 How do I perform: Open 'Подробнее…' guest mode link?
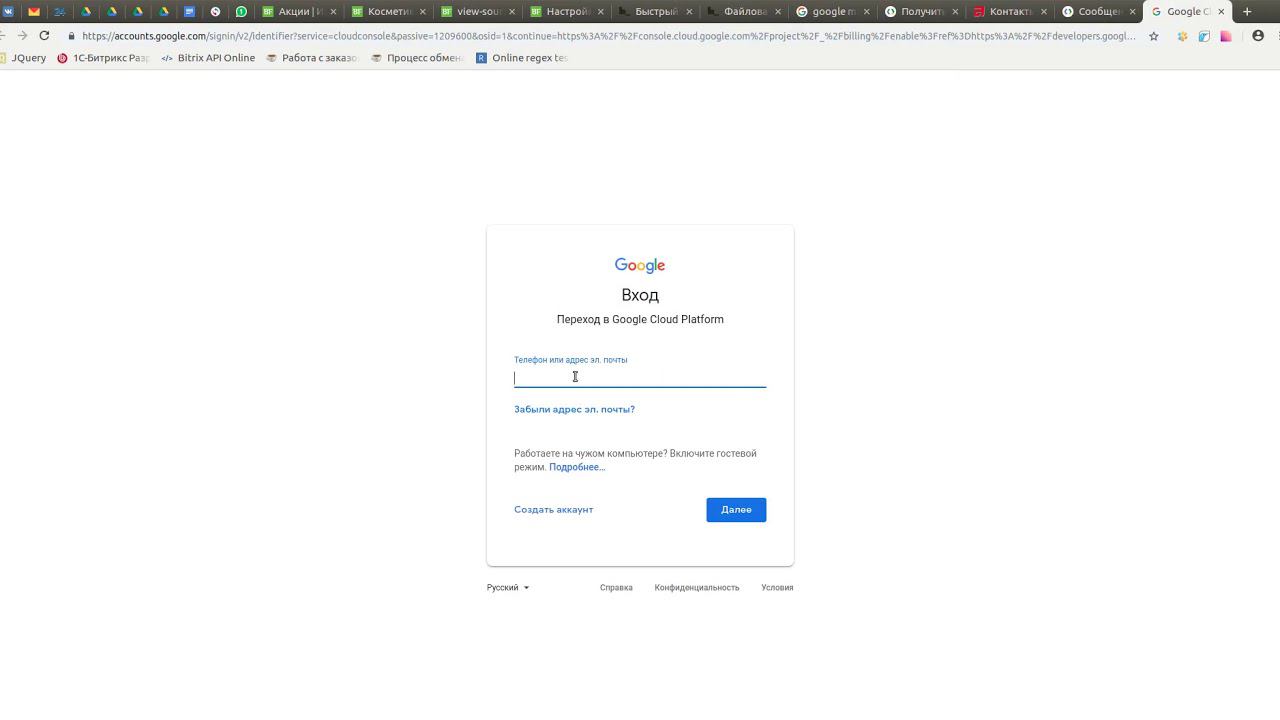[x=577, y=467]
